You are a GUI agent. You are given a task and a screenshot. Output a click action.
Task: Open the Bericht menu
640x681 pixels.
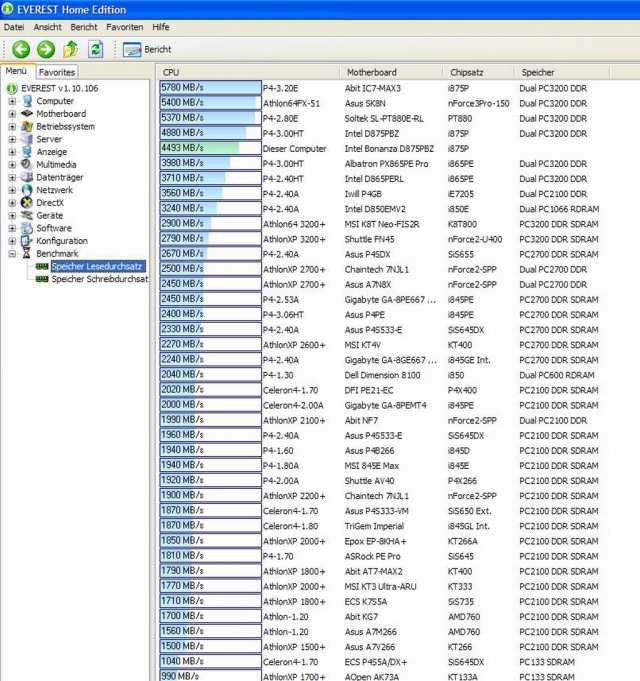pos(84,27)
